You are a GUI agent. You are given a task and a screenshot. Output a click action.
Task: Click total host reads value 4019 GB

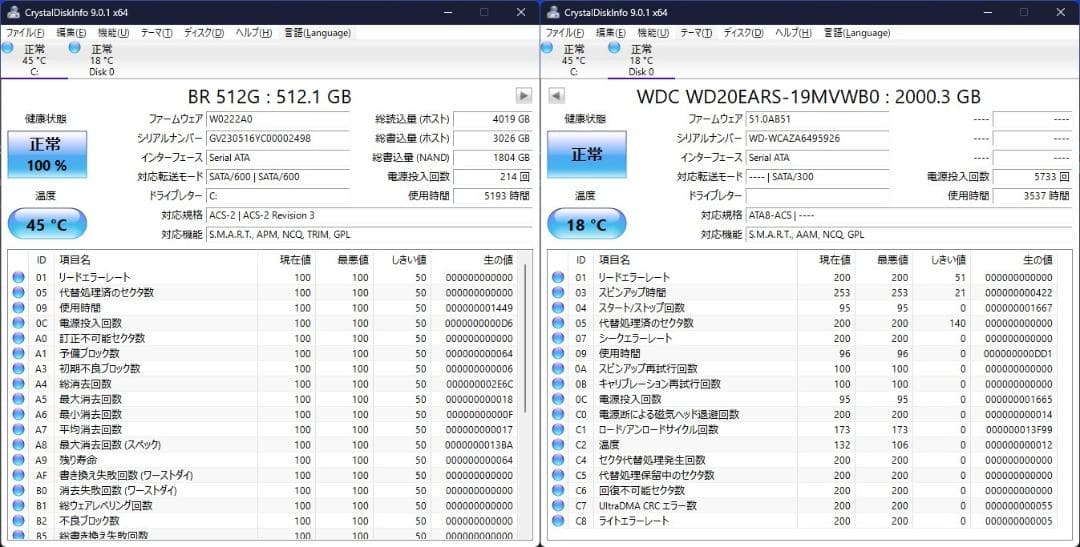[492, 118]
